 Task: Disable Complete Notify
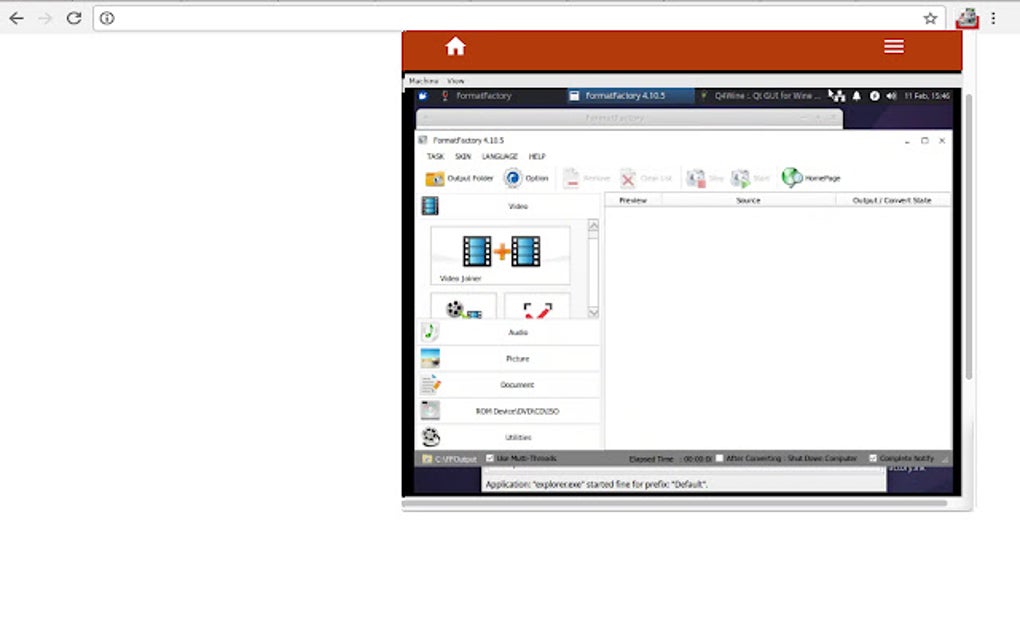point(875,458)
